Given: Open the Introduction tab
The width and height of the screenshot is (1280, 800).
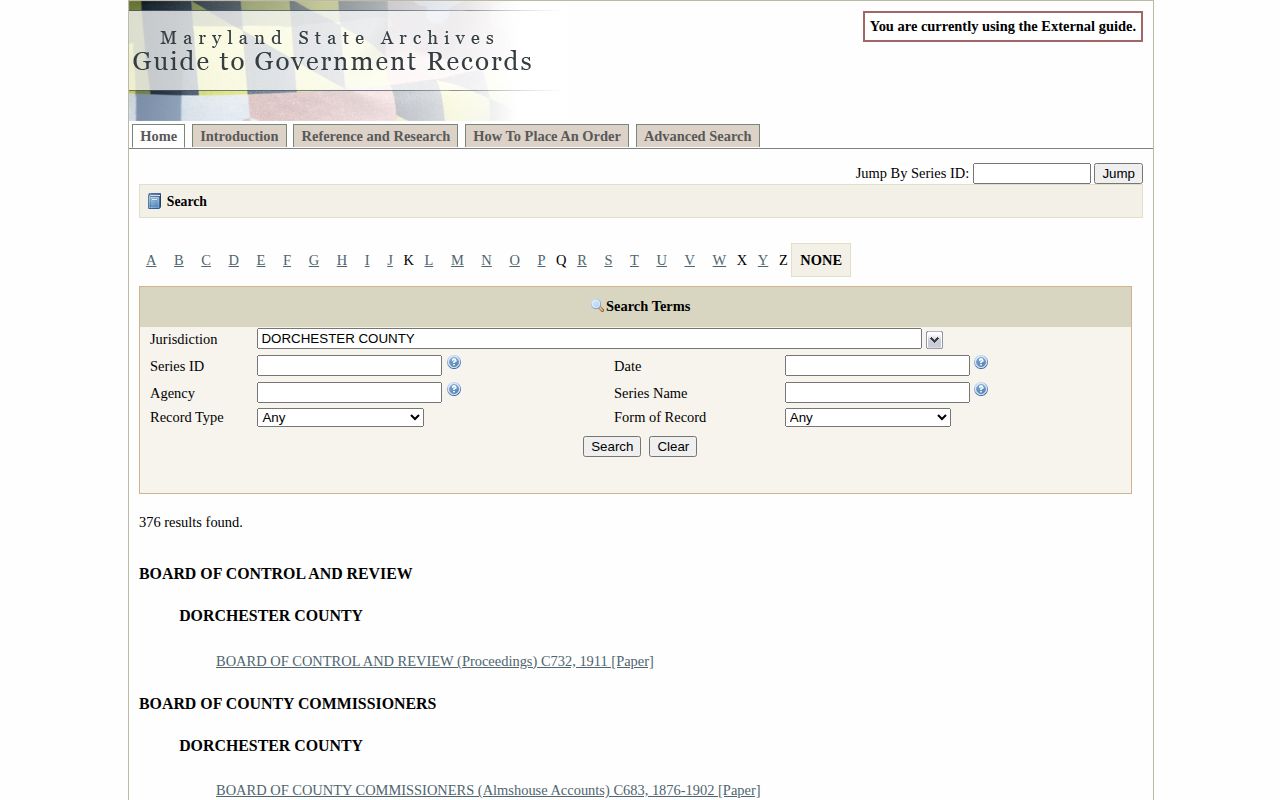Looking at the screenshot, I should (x=239, y=136).
